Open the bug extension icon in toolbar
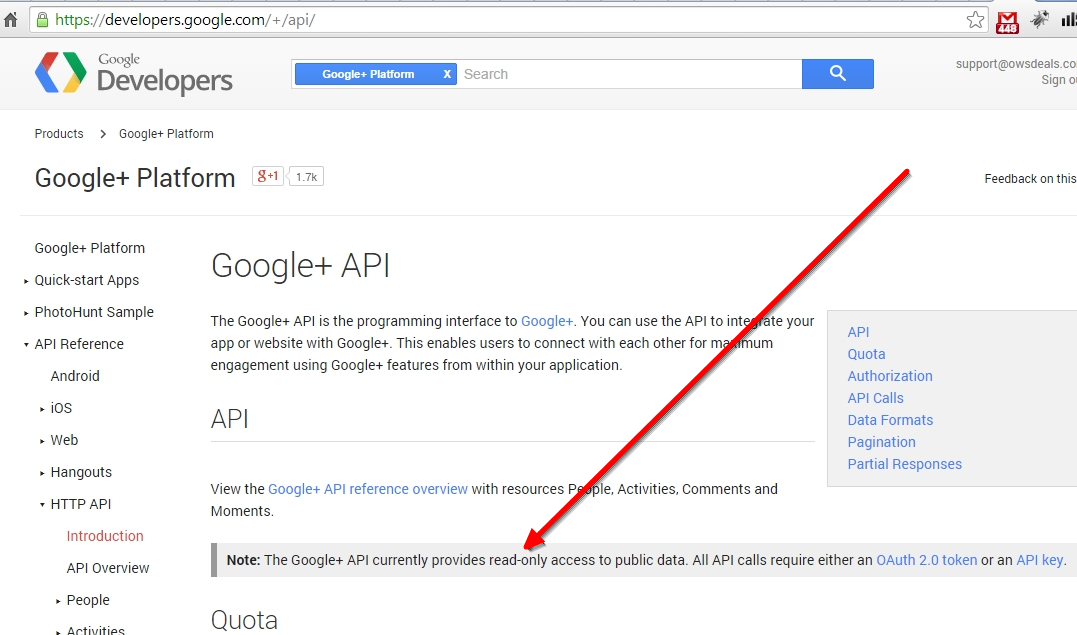1077x635 pixels. point(1040,20)
